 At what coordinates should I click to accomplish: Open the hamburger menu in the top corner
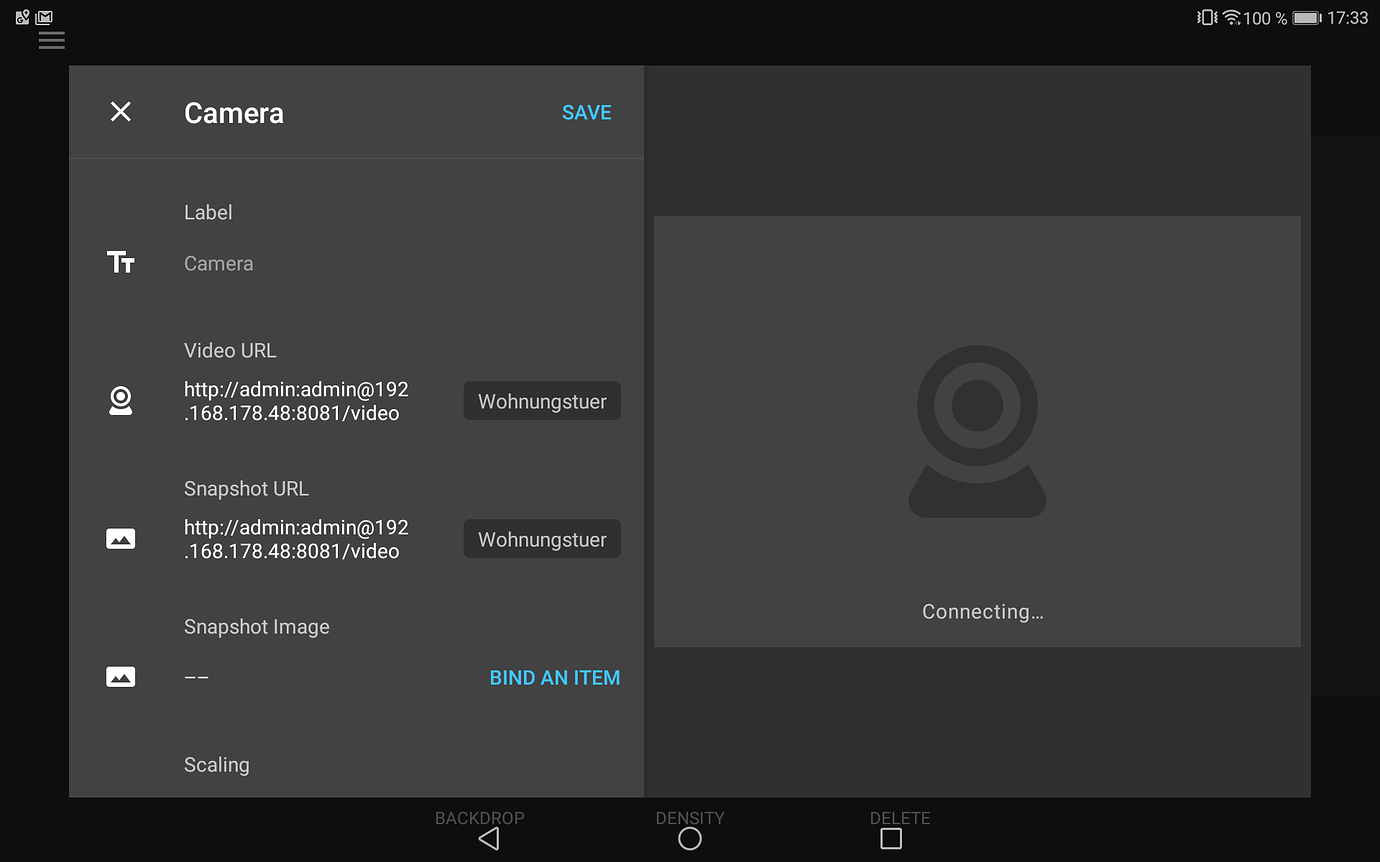51,41
